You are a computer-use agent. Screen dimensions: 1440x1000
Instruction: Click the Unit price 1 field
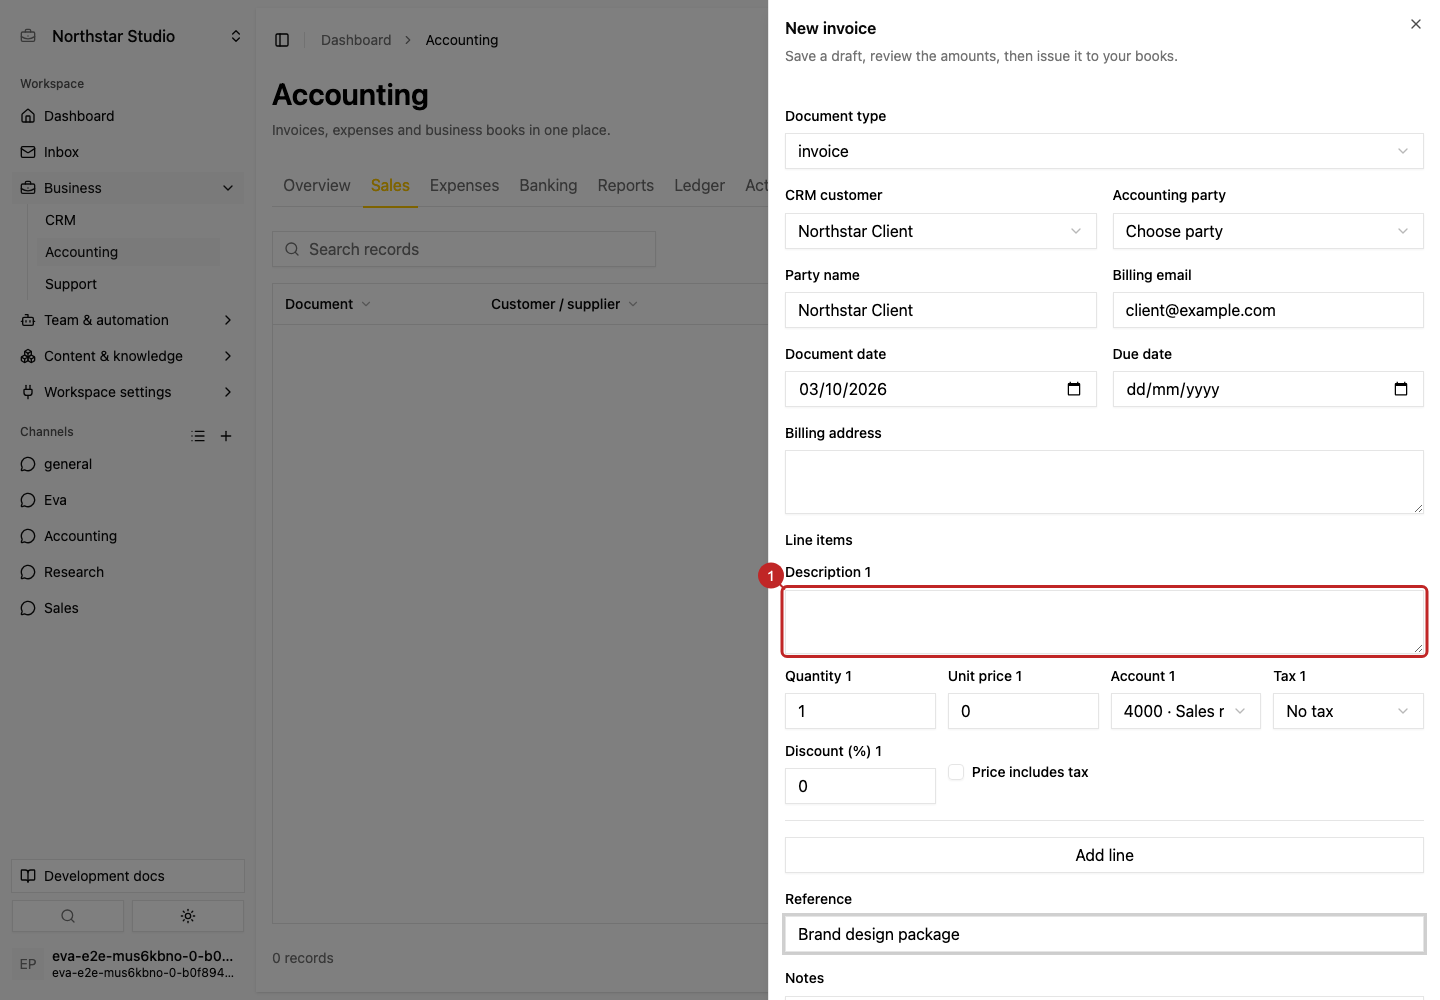(x=1023, y=711)
